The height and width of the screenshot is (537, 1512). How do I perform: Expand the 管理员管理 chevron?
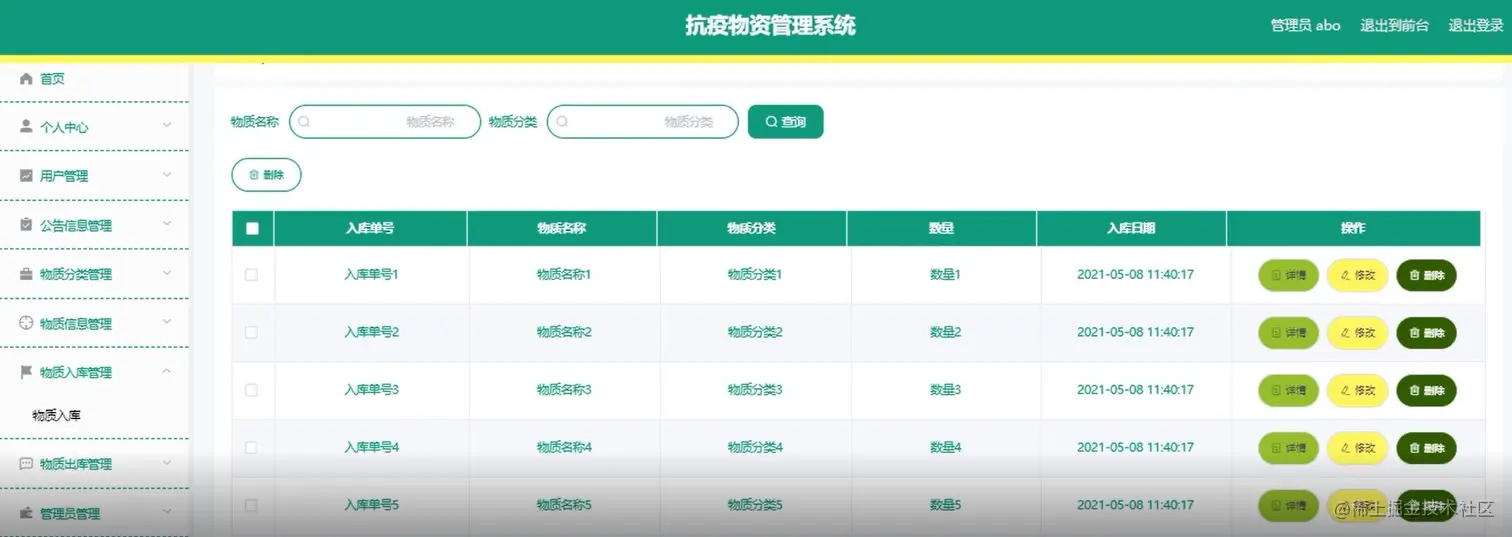click(x=167, y=512)
